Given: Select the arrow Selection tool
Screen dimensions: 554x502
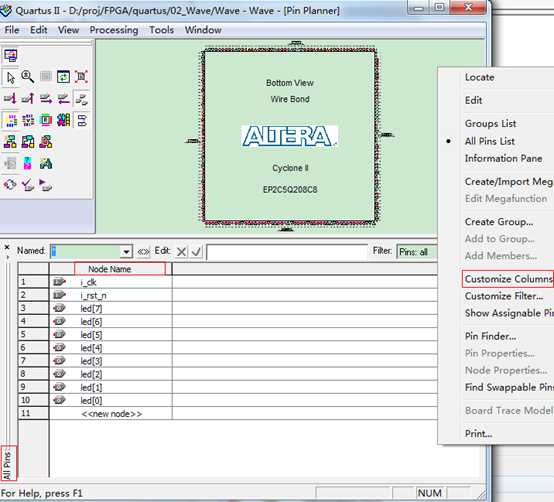Looking at the screenshot, I should pyautogui.click(x=11, y=77).
